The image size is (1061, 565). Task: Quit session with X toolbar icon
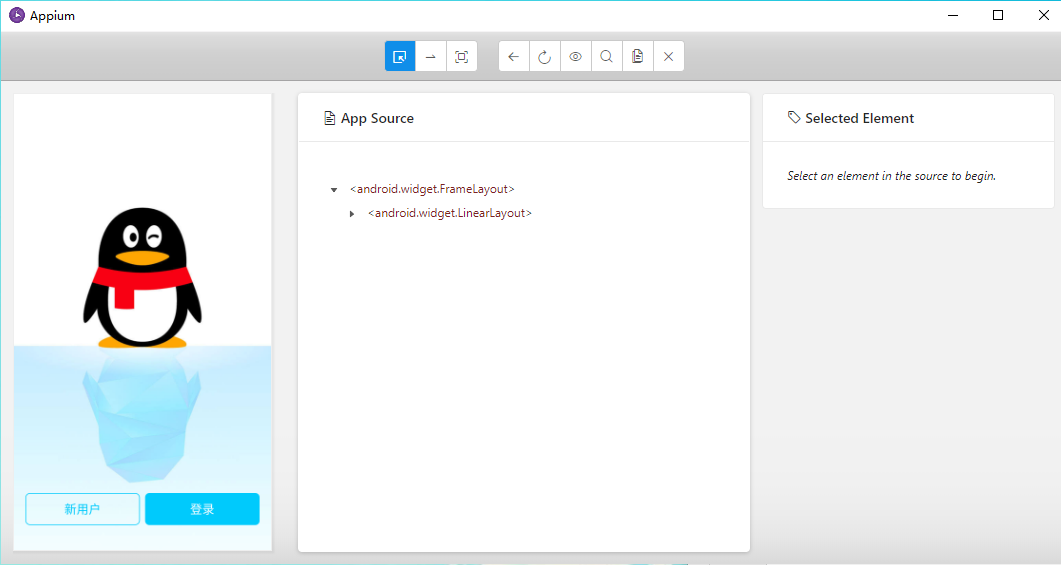(669, 56)
